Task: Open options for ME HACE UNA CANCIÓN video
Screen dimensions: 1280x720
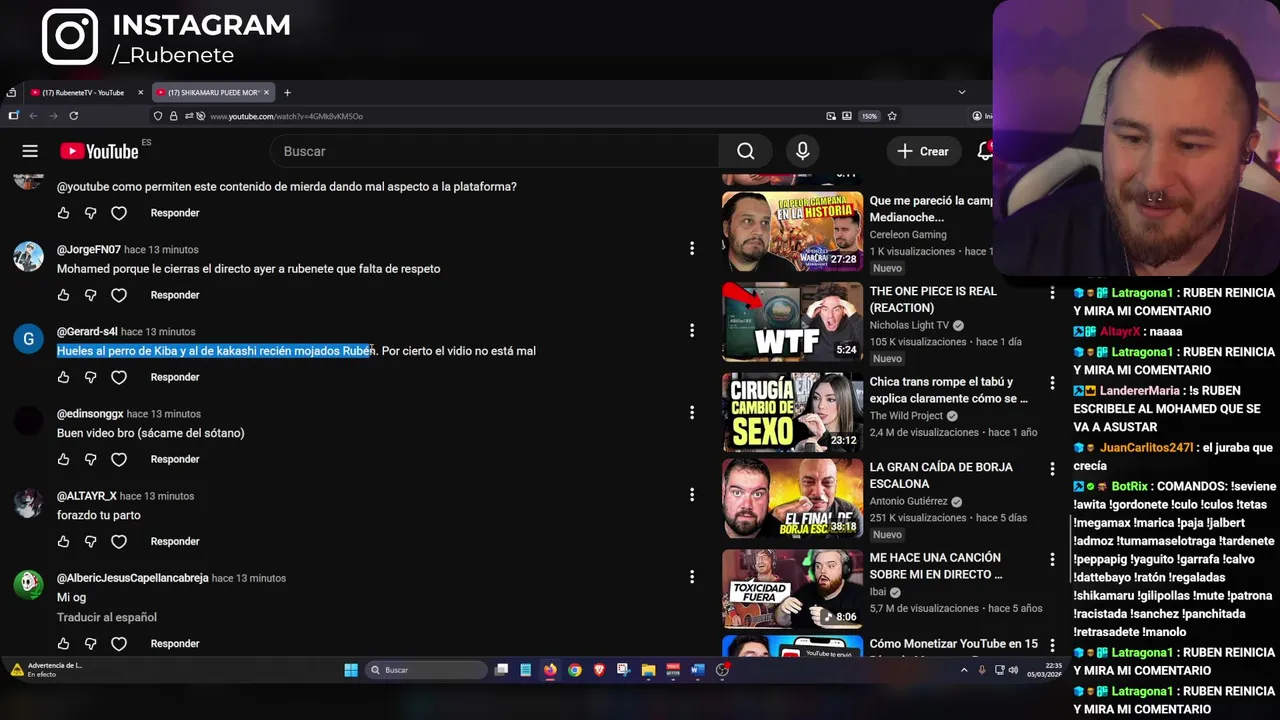Action: click(1051, 559)
